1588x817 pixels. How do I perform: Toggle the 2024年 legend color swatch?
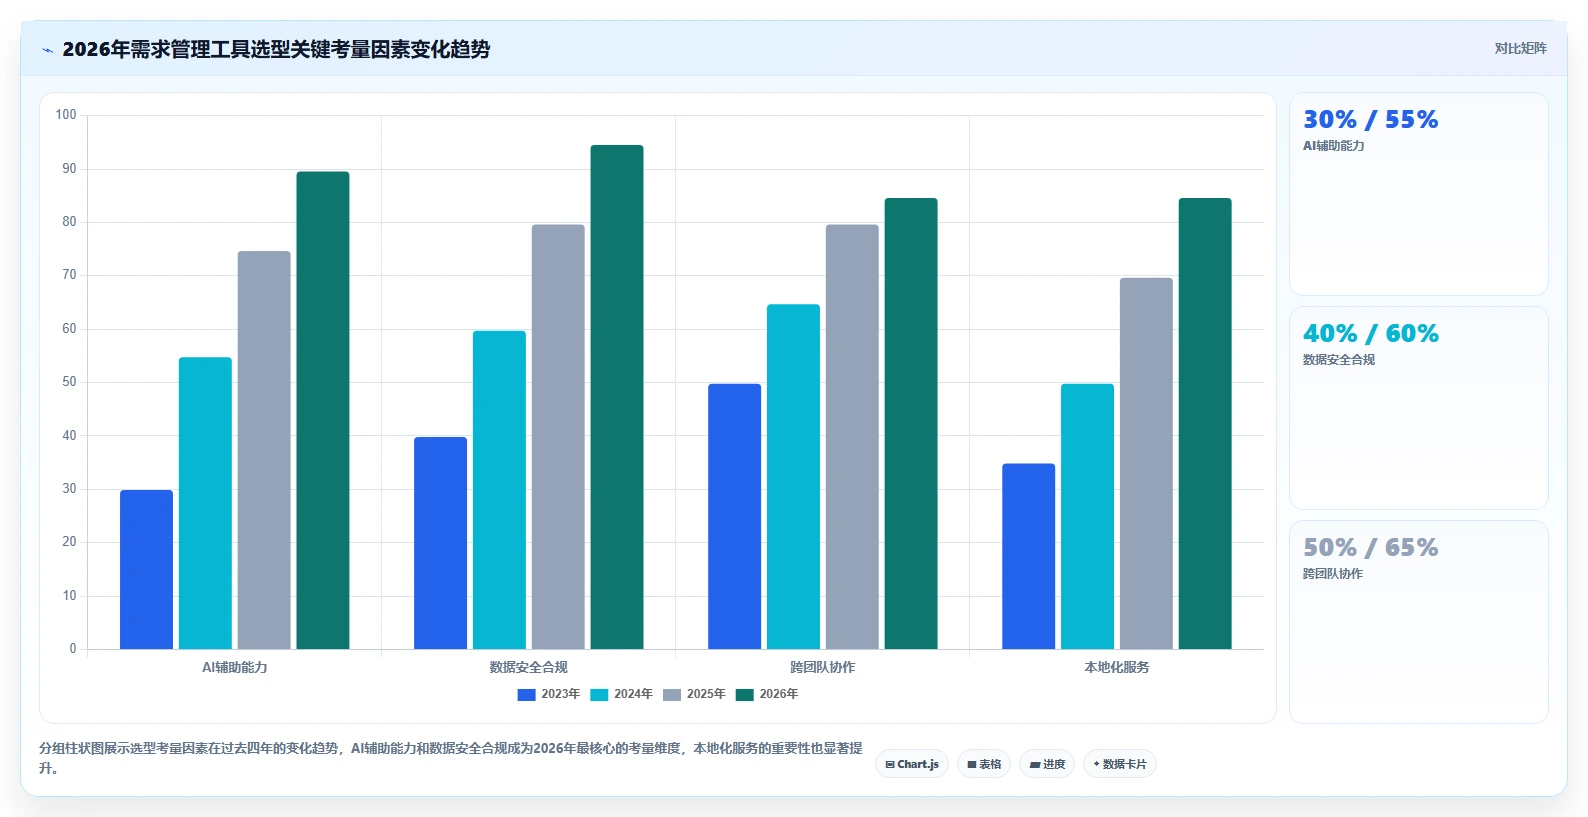click(x=599, y=694)
